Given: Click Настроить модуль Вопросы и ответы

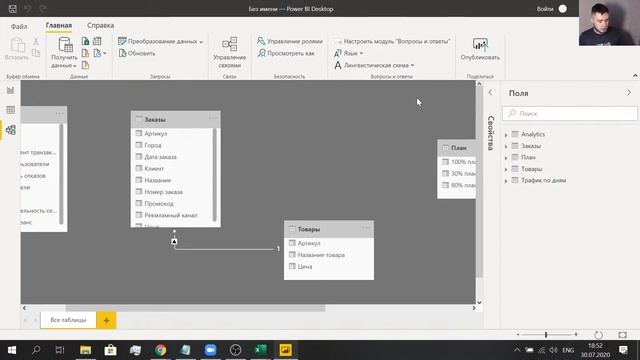Looking at the screenshot, I should pos(392,41).
